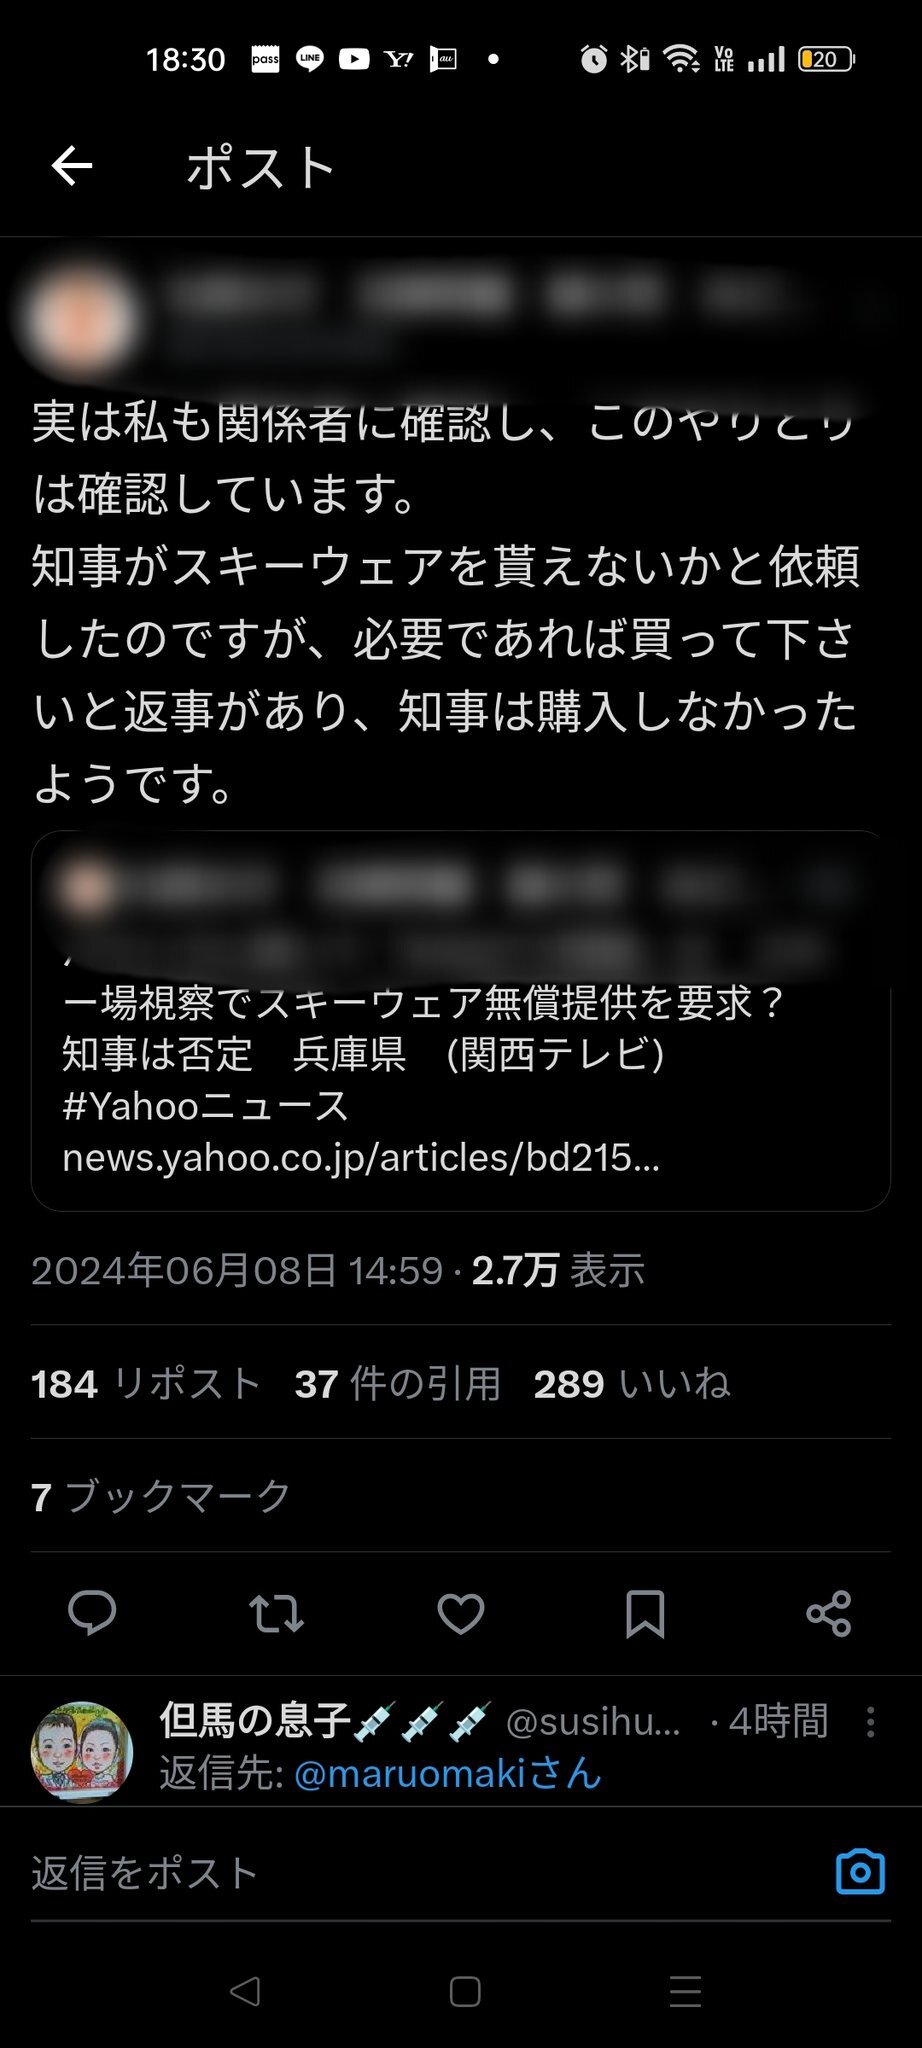Image resolution: width=922 pixels, height=2048 pixels.
Task: Open the 184 リポスト list
Action: (146, 1384)
